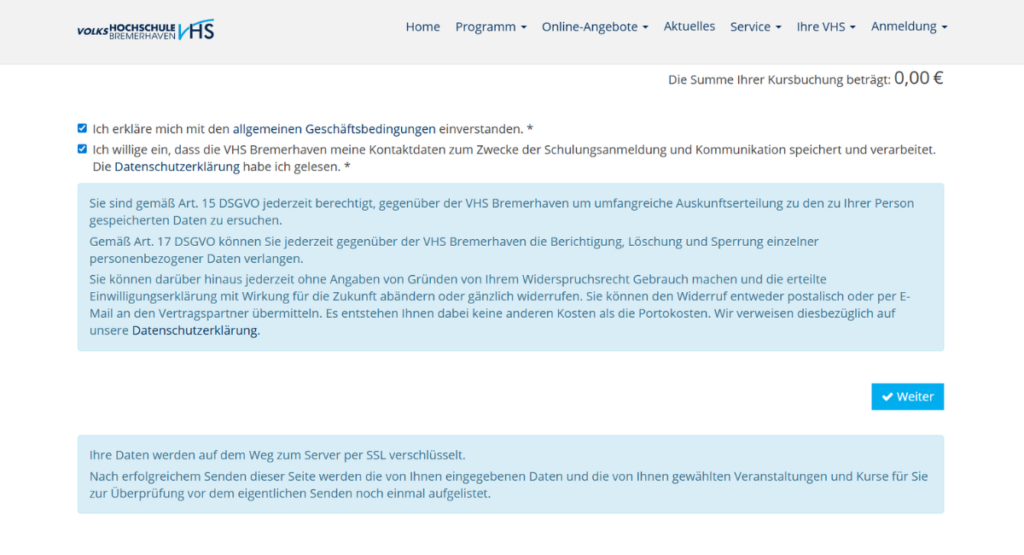Viewport: 1024px width, 555px height.
Task: Open the Aktuelles menu item
Action: (689, 27)
